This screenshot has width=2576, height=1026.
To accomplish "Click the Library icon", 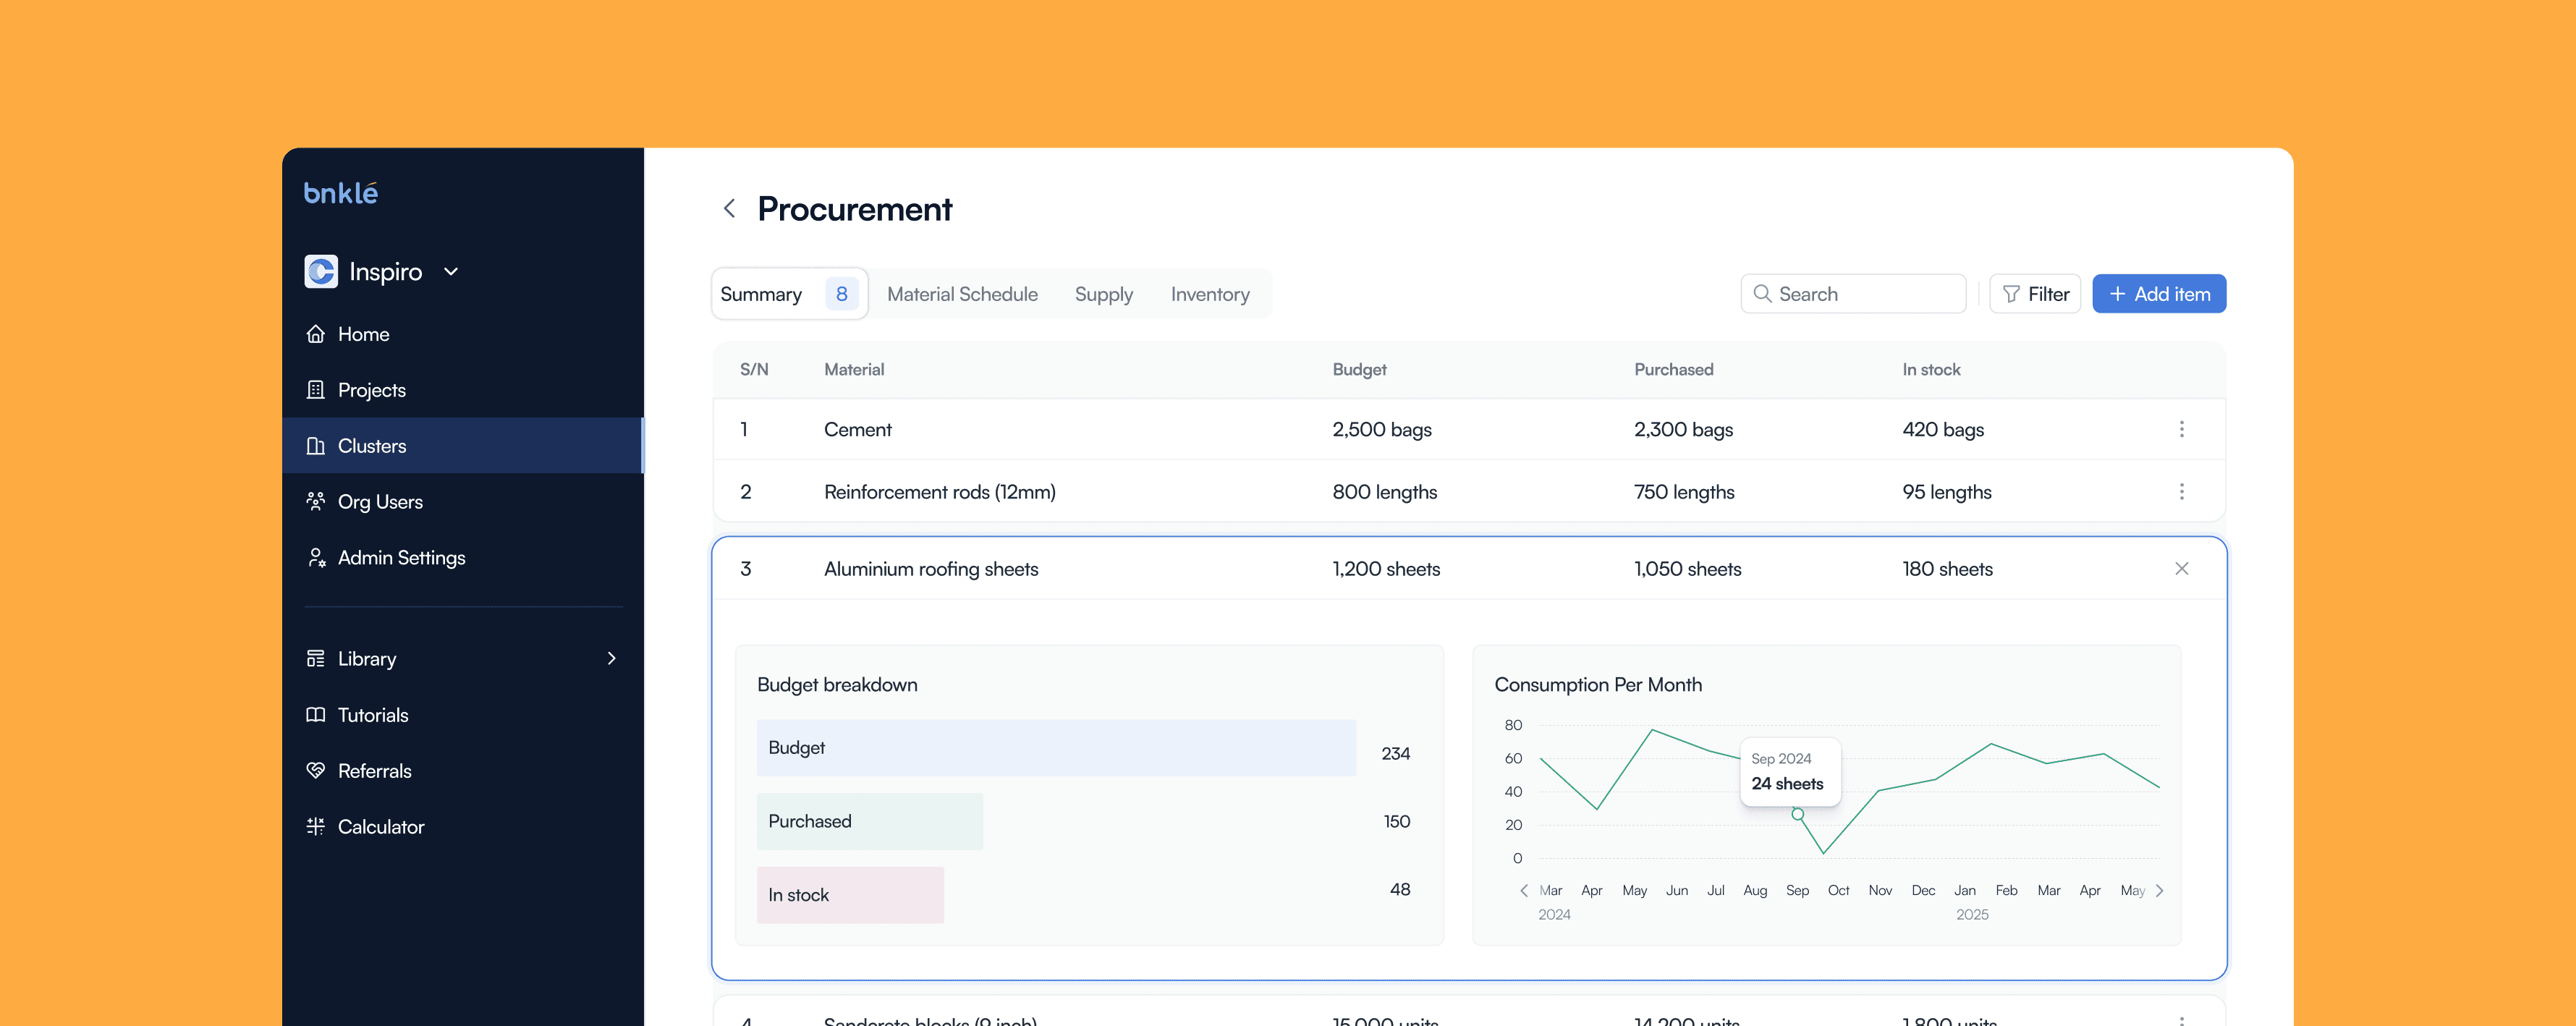I will point(315,658).
